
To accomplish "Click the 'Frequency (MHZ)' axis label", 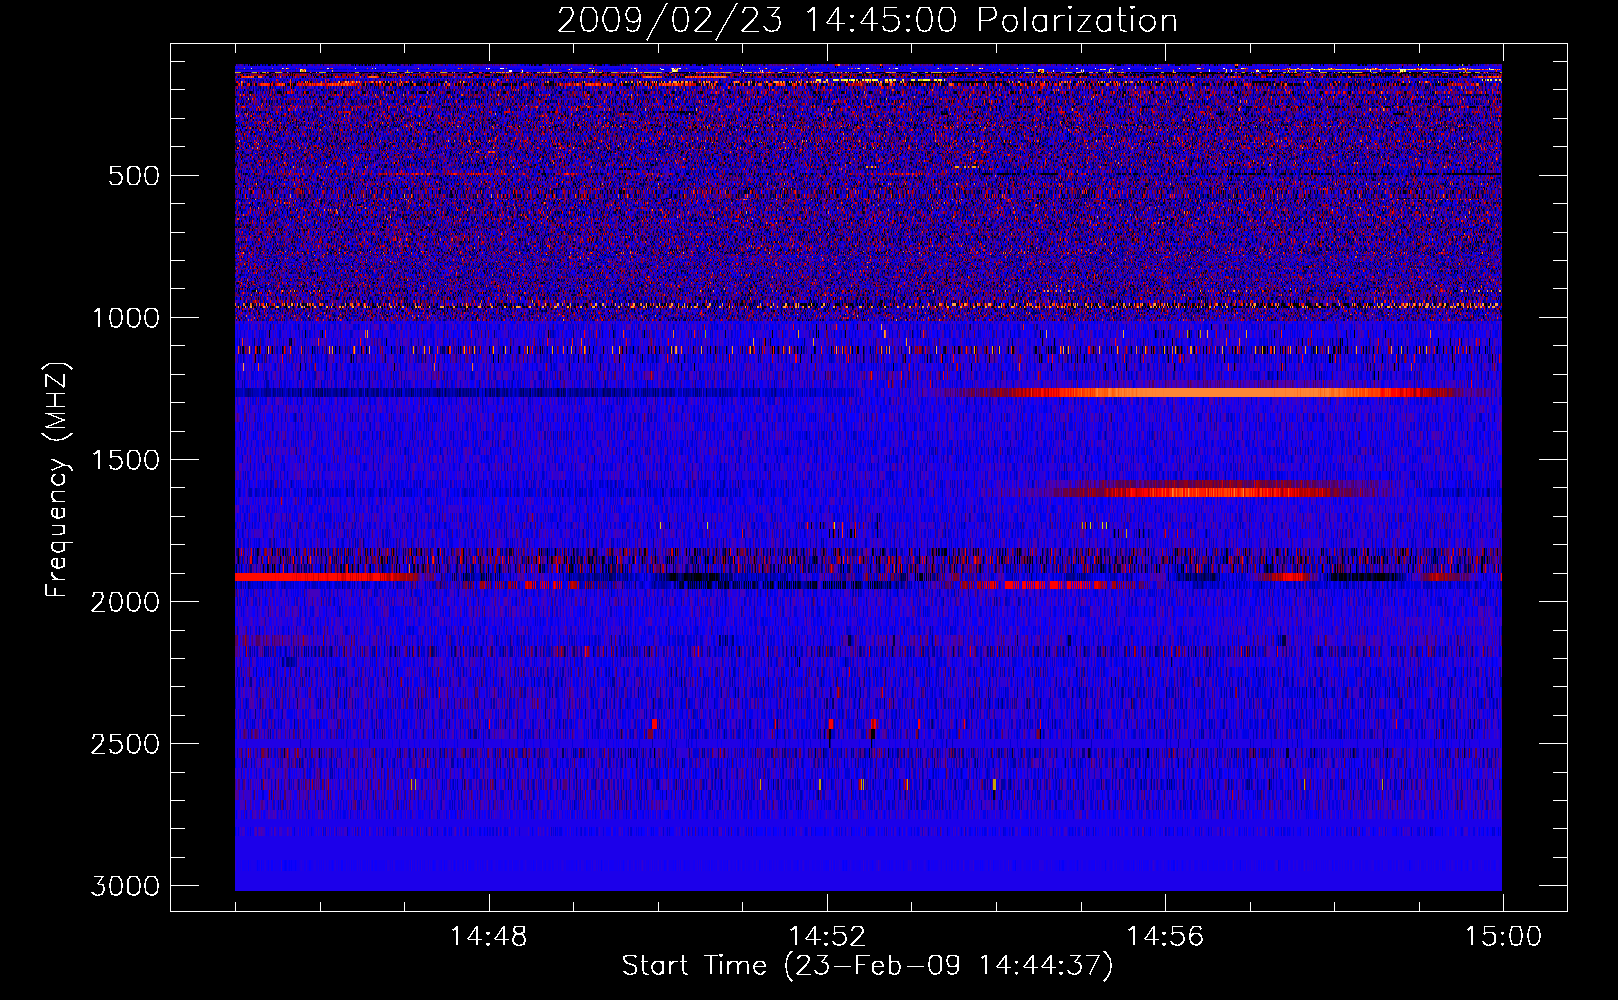I will click(58, 480).
